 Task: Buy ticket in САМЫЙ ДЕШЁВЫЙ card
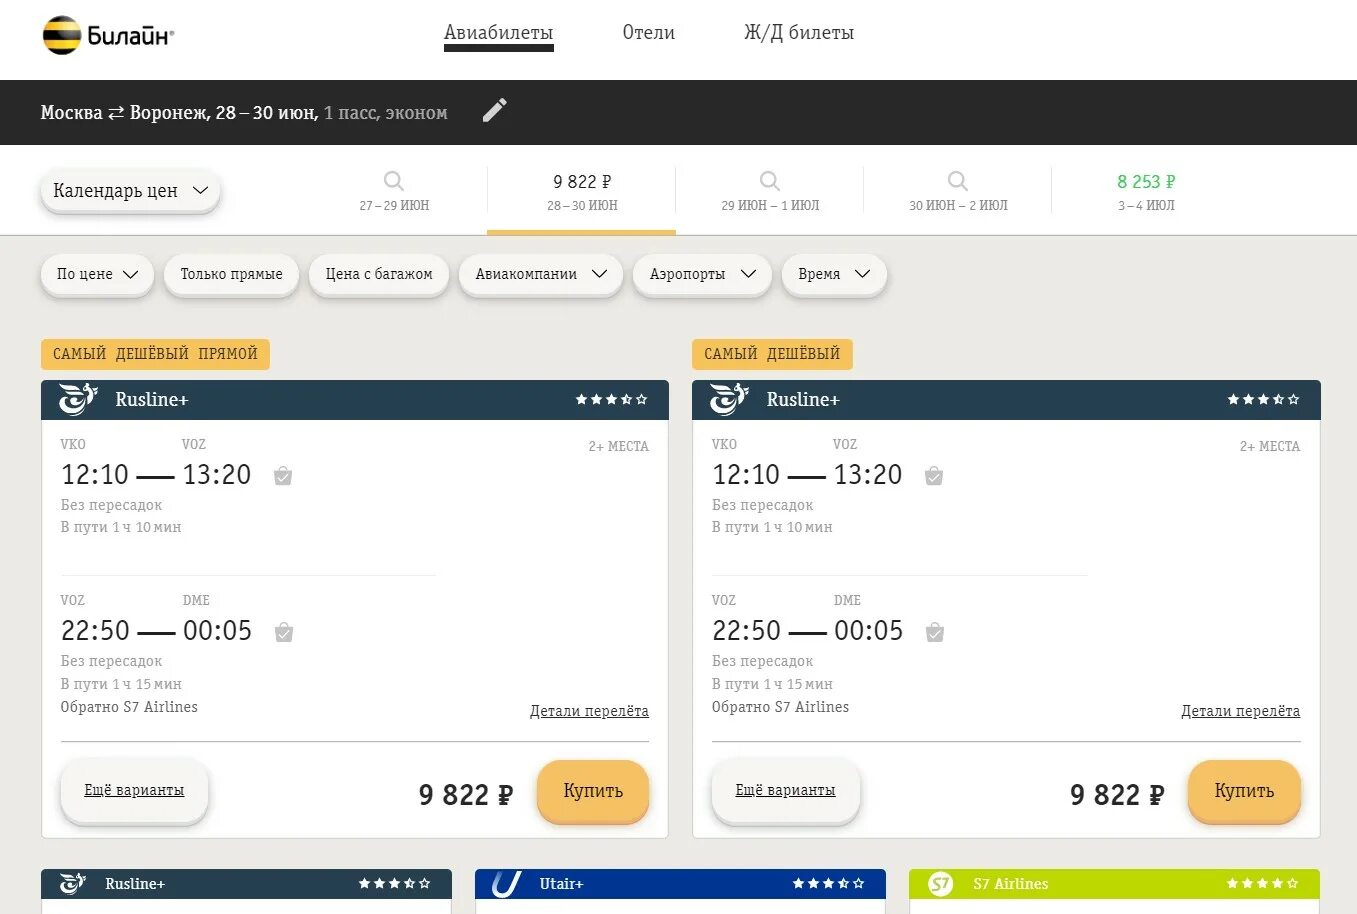tap(1244, 791)
